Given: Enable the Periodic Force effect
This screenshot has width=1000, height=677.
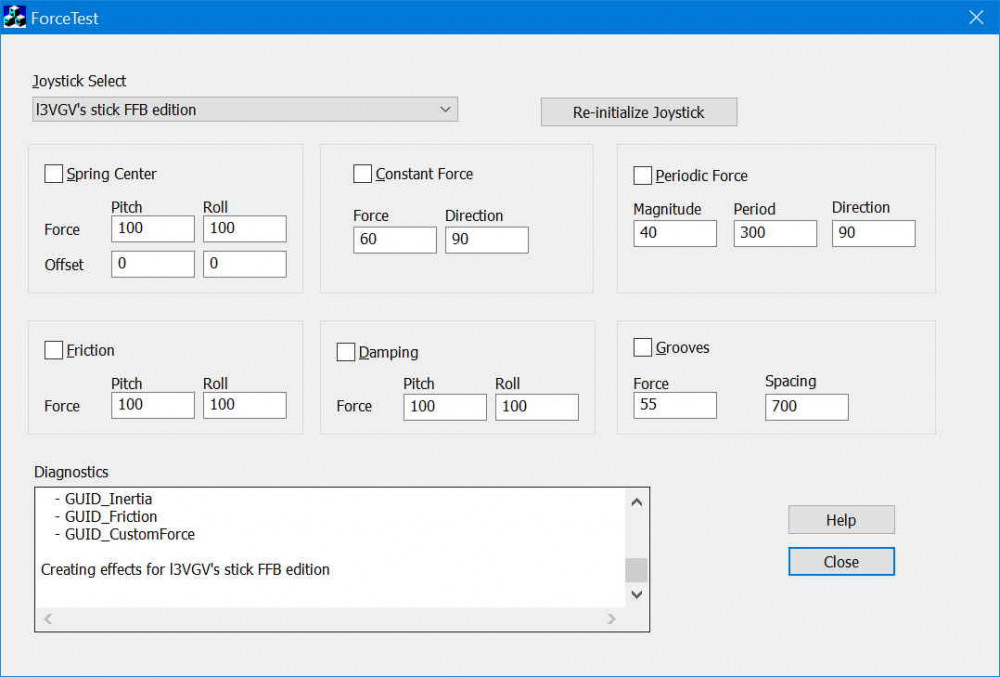Looking at the screenshot, I should pyautogui.click(x=643, y=176).
